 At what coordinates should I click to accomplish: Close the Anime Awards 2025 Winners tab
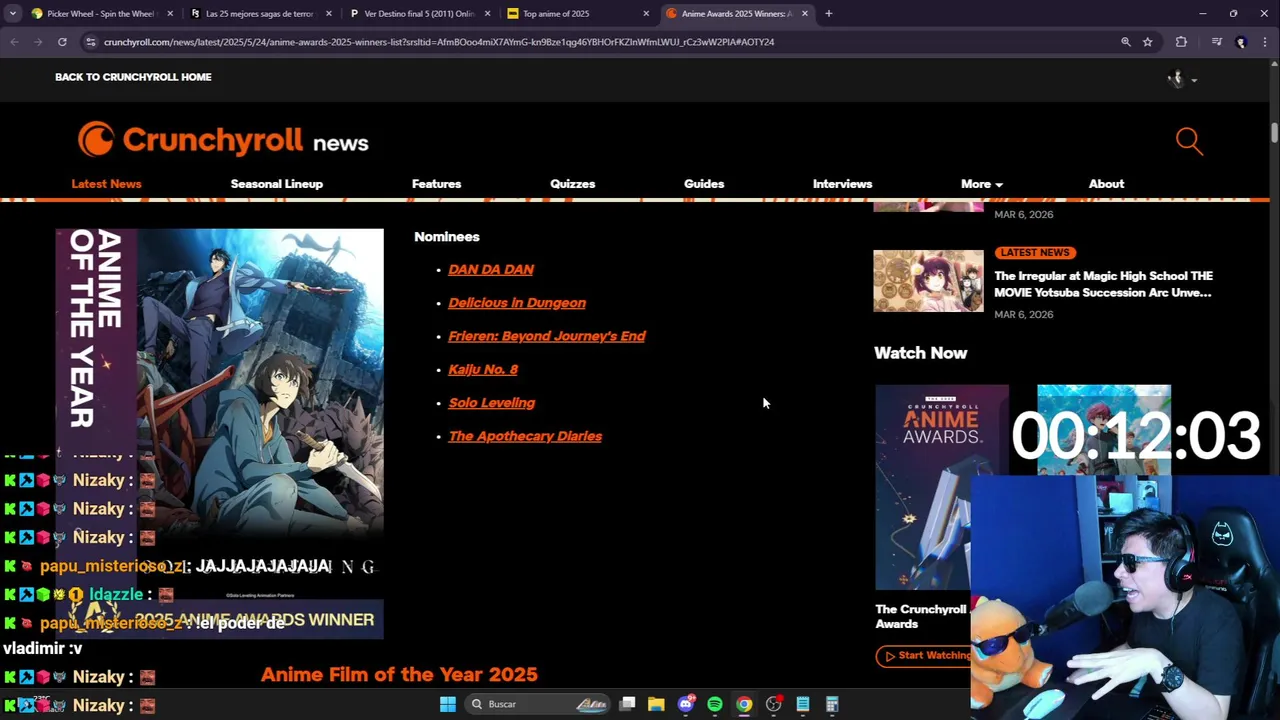click(805, 14)
